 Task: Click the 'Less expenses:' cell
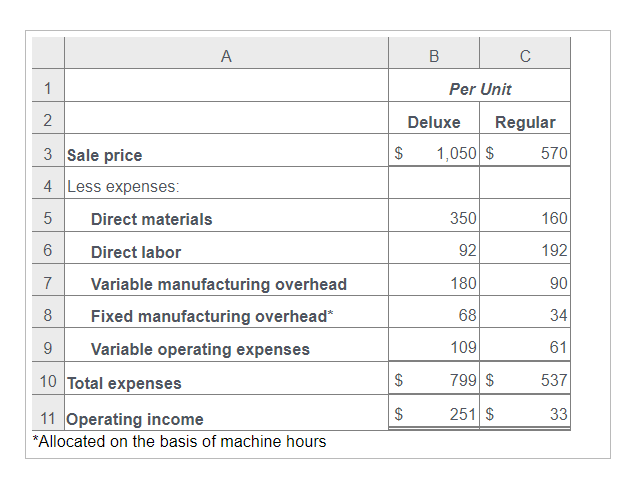tap(226, 183)
